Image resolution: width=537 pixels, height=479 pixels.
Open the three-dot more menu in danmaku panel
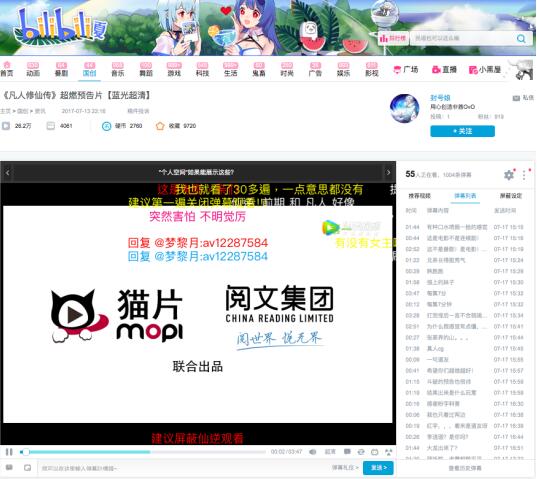(524, 175)
